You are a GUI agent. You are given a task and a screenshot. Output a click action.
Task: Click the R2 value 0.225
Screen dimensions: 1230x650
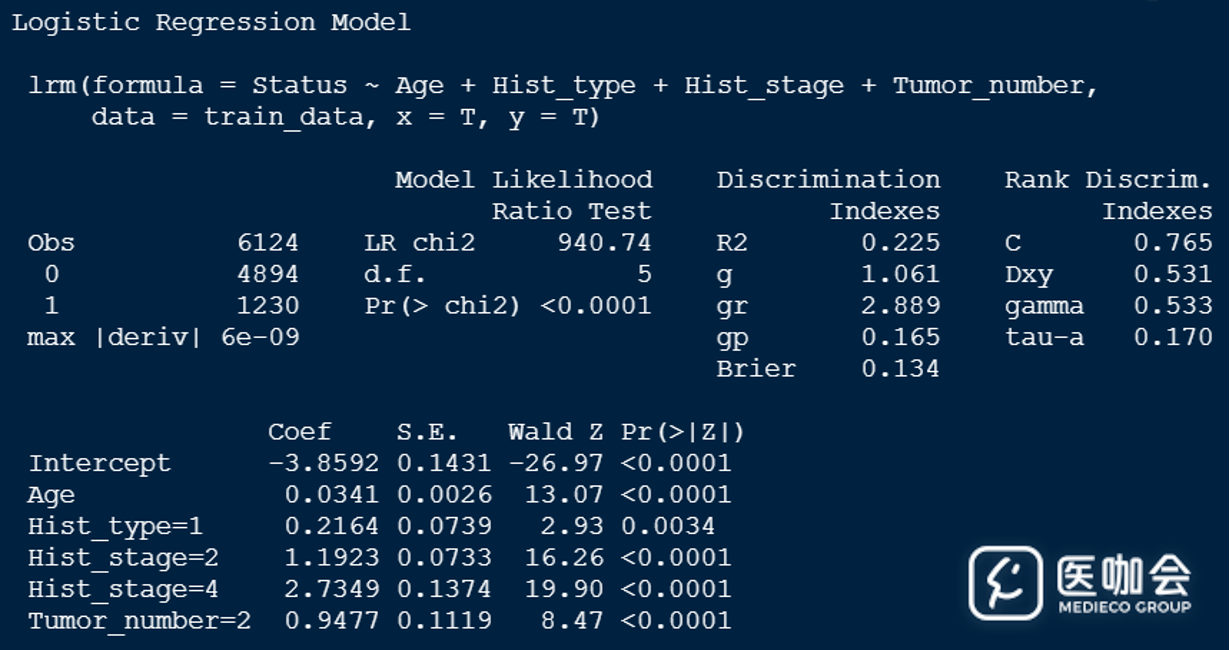tap(900, 243)
